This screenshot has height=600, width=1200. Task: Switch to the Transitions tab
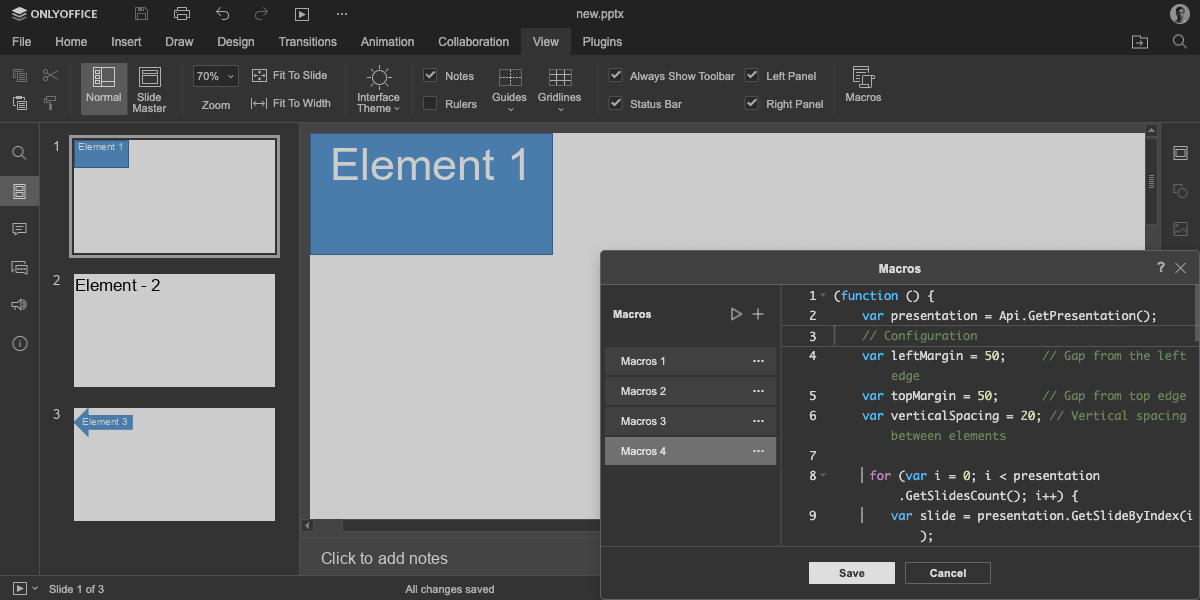[x=308, y=42]
